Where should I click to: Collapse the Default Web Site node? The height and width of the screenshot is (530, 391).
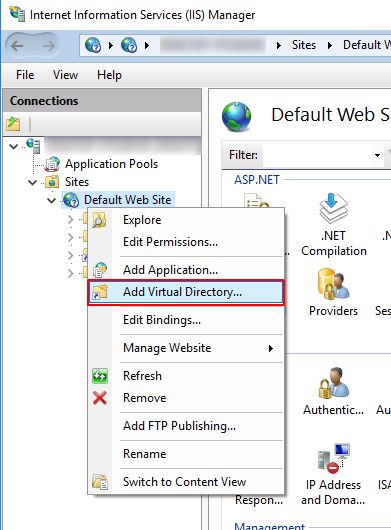[51, 200]
